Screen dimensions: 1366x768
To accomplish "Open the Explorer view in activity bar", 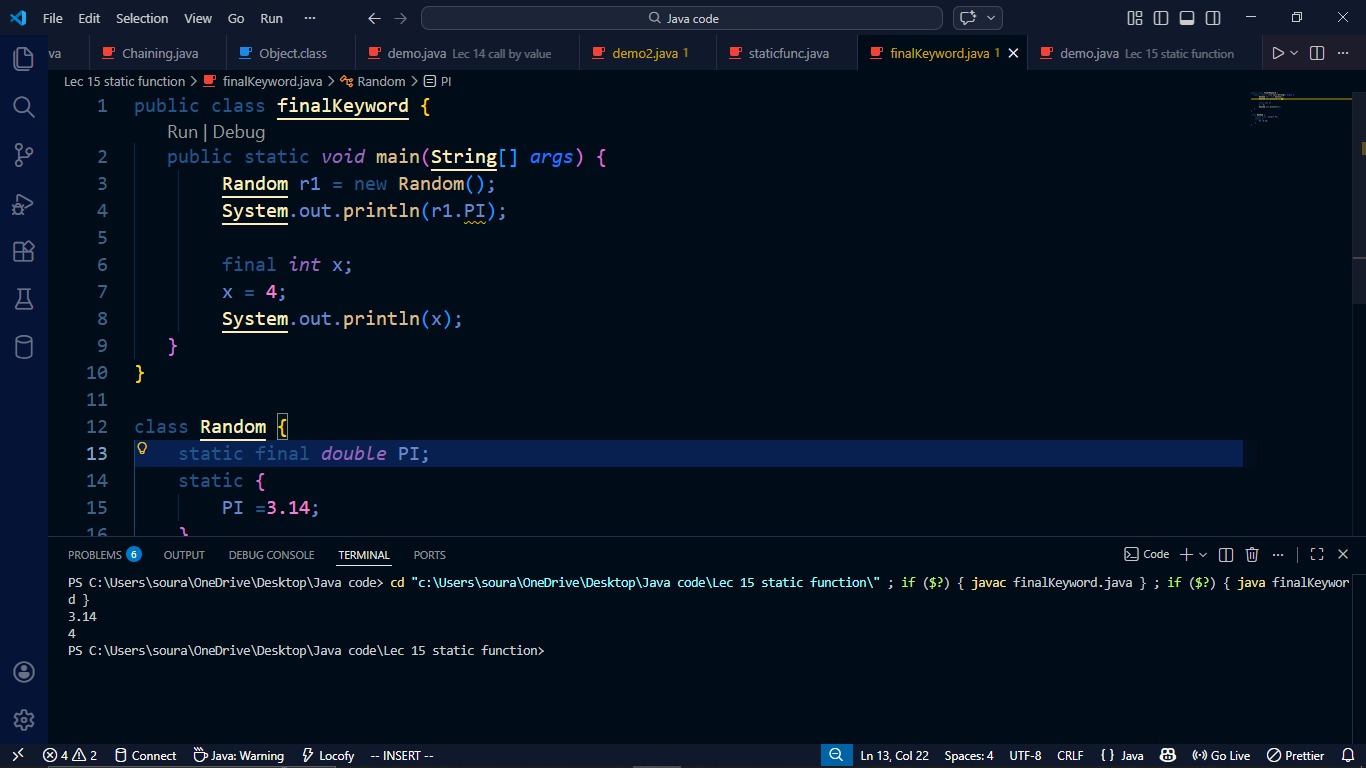I will click(x=24, y=59).
